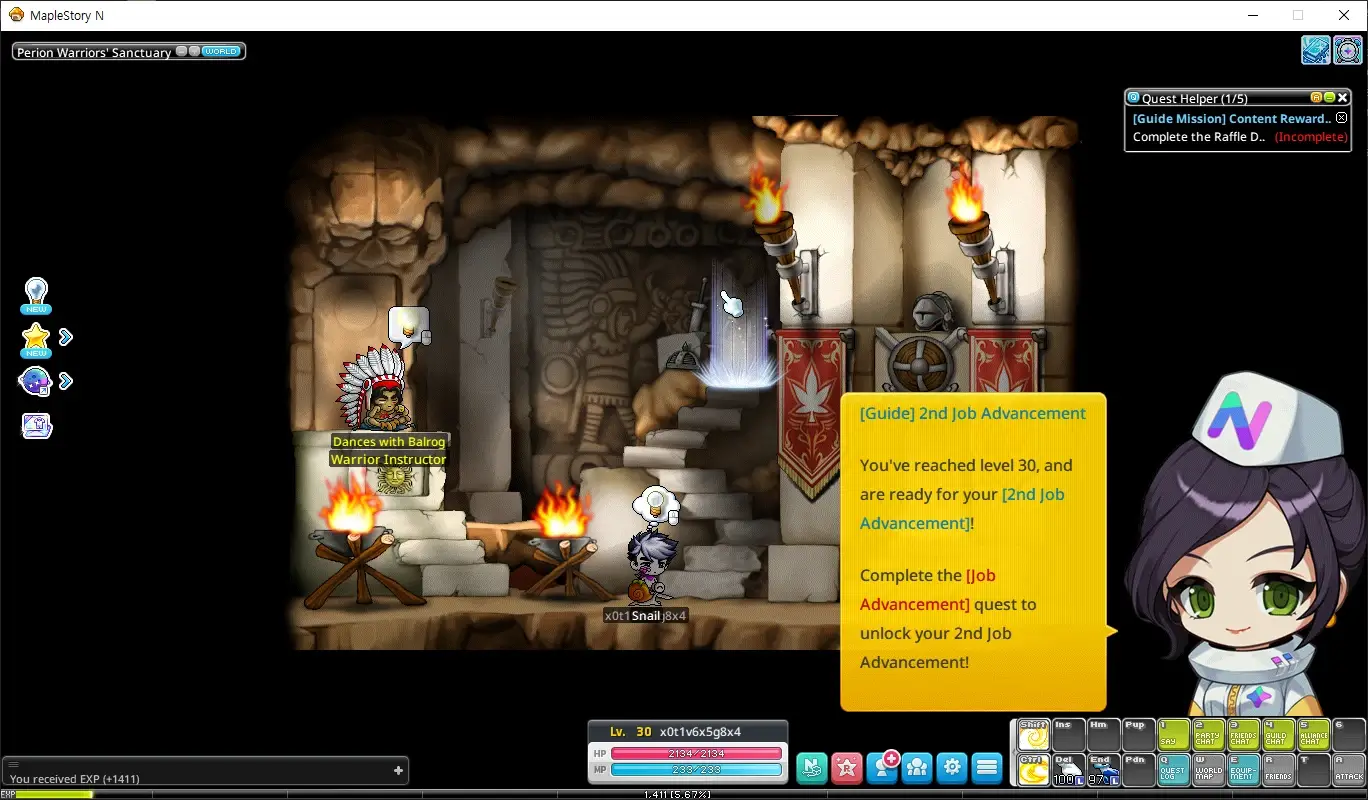Viewport: 1368px width, 800px height.
Task: Click the empty Pdn hotkey slot
Action: [x=1138, y=769]
